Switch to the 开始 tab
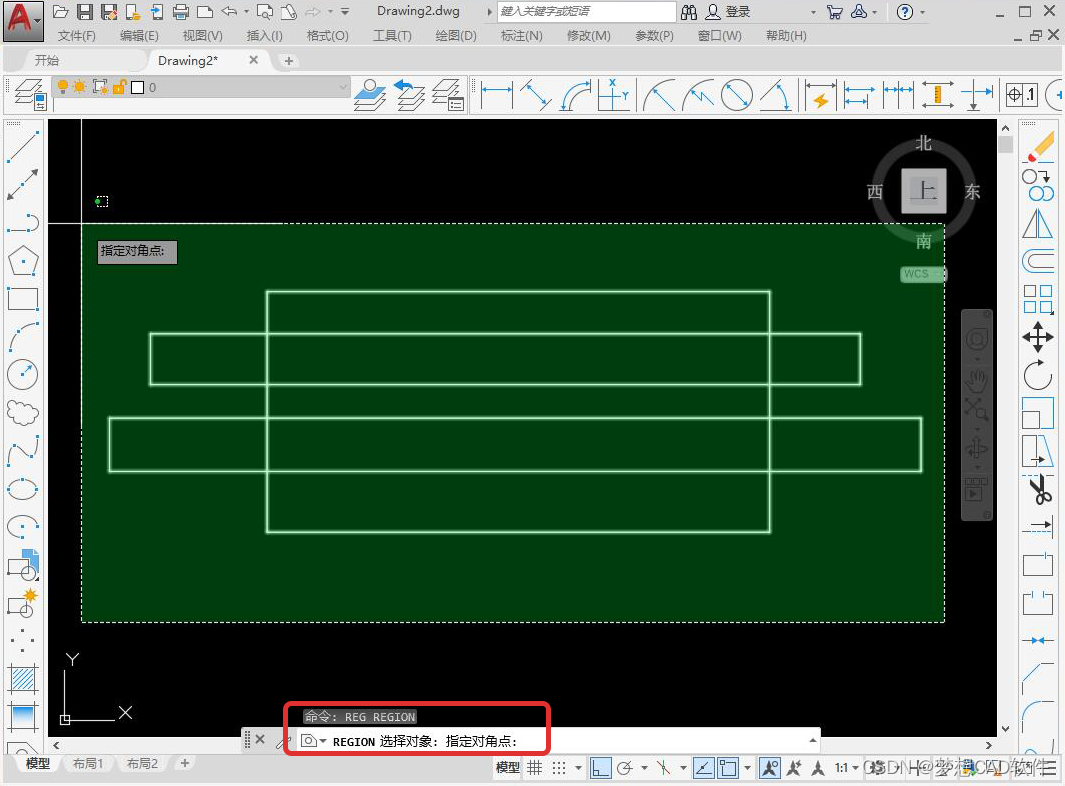1065x786 pixels. click(x=46, y=60)
